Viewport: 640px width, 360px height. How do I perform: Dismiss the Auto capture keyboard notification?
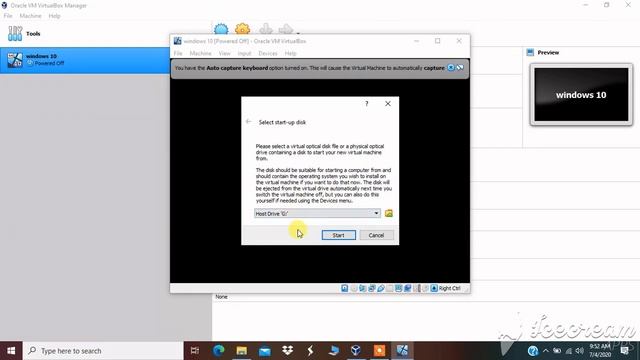451,68
